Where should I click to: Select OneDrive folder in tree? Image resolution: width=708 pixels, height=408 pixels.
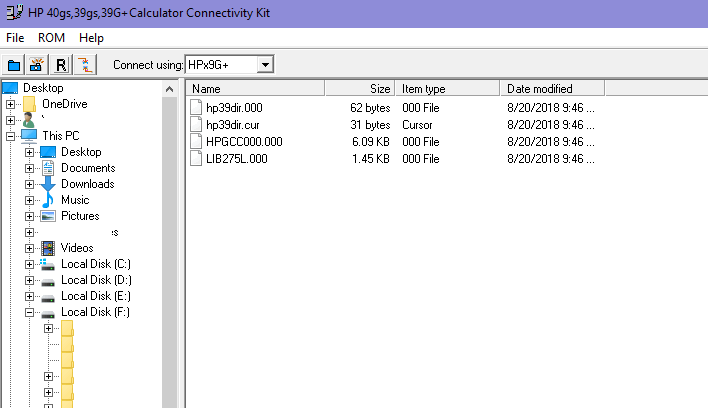coord(65,104)
